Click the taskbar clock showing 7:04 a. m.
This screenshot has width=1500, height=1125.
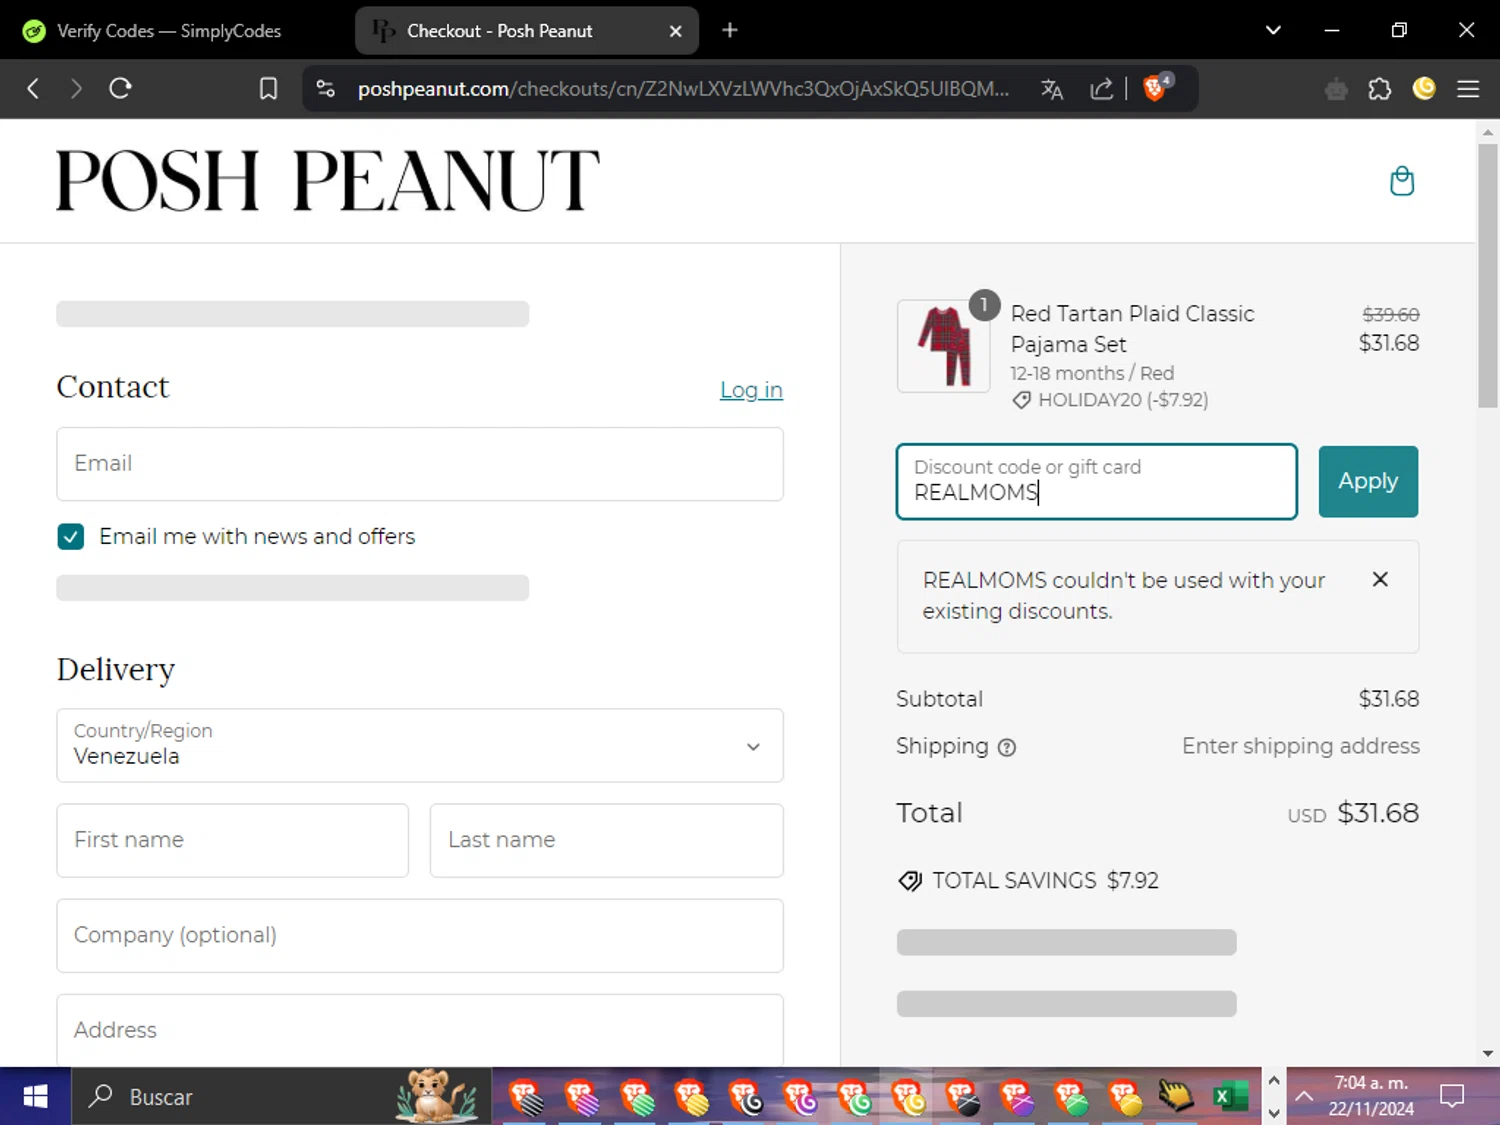coord(1371,1096)
